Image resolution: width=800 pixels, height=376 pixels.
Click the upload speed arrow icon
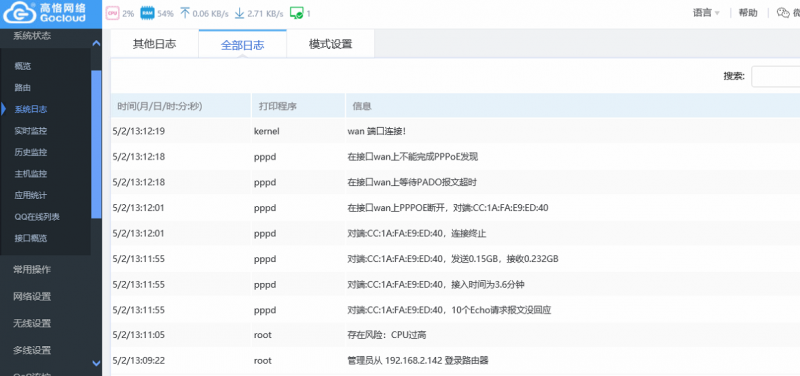point(185,13)
